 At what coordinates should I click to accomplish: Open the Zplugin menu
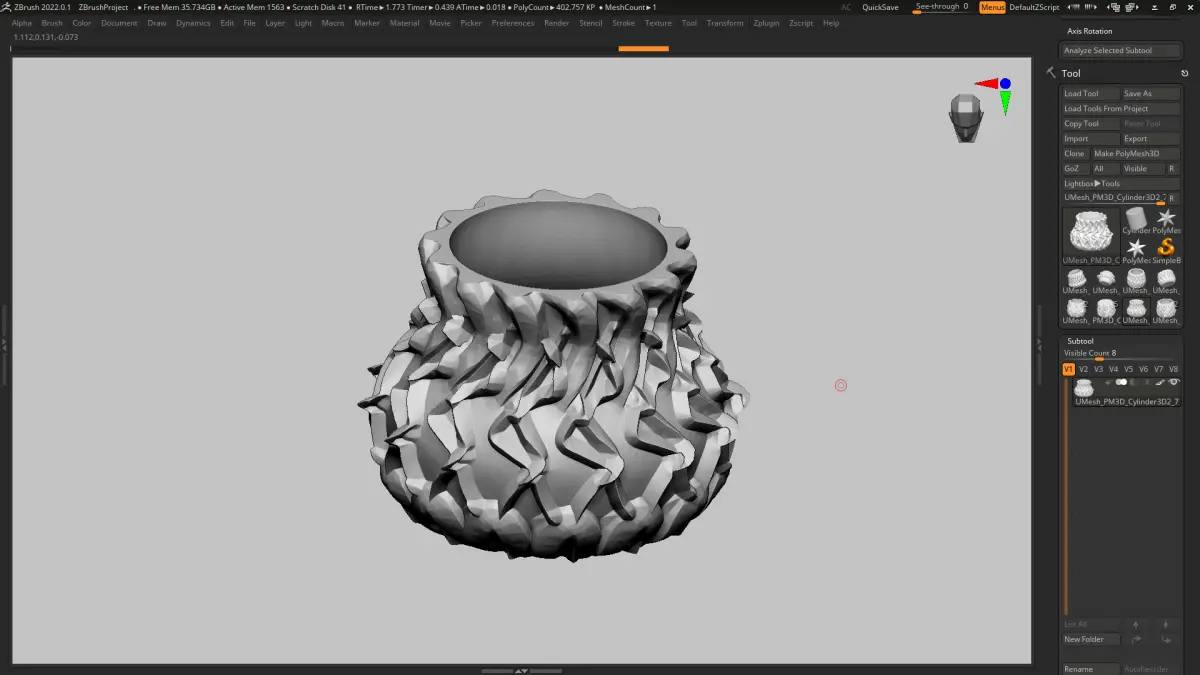(x=766, y=23)
